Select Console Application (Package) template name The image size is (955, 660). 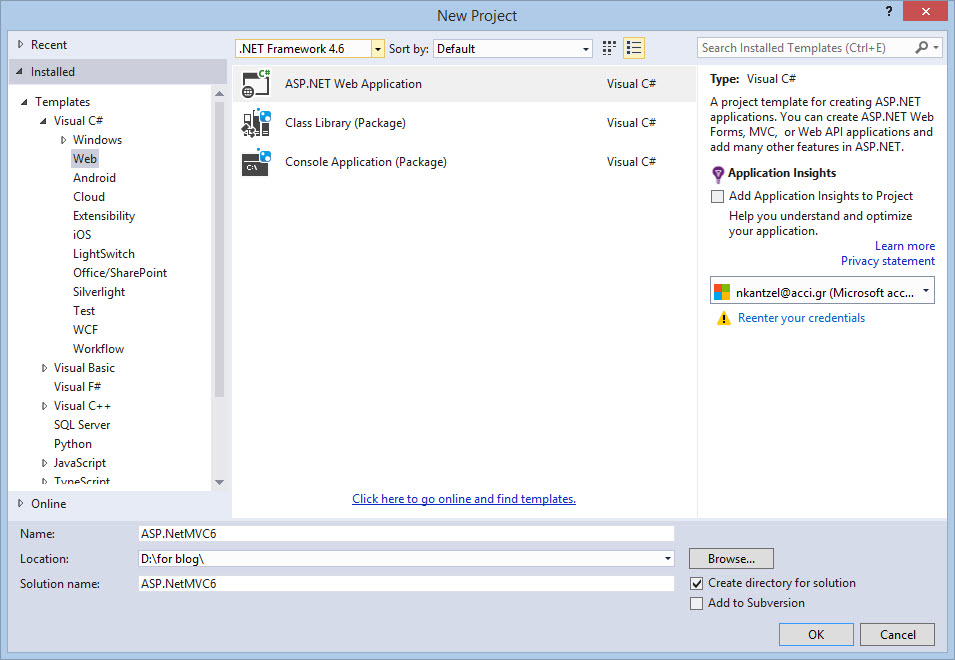tap(365, 162)
